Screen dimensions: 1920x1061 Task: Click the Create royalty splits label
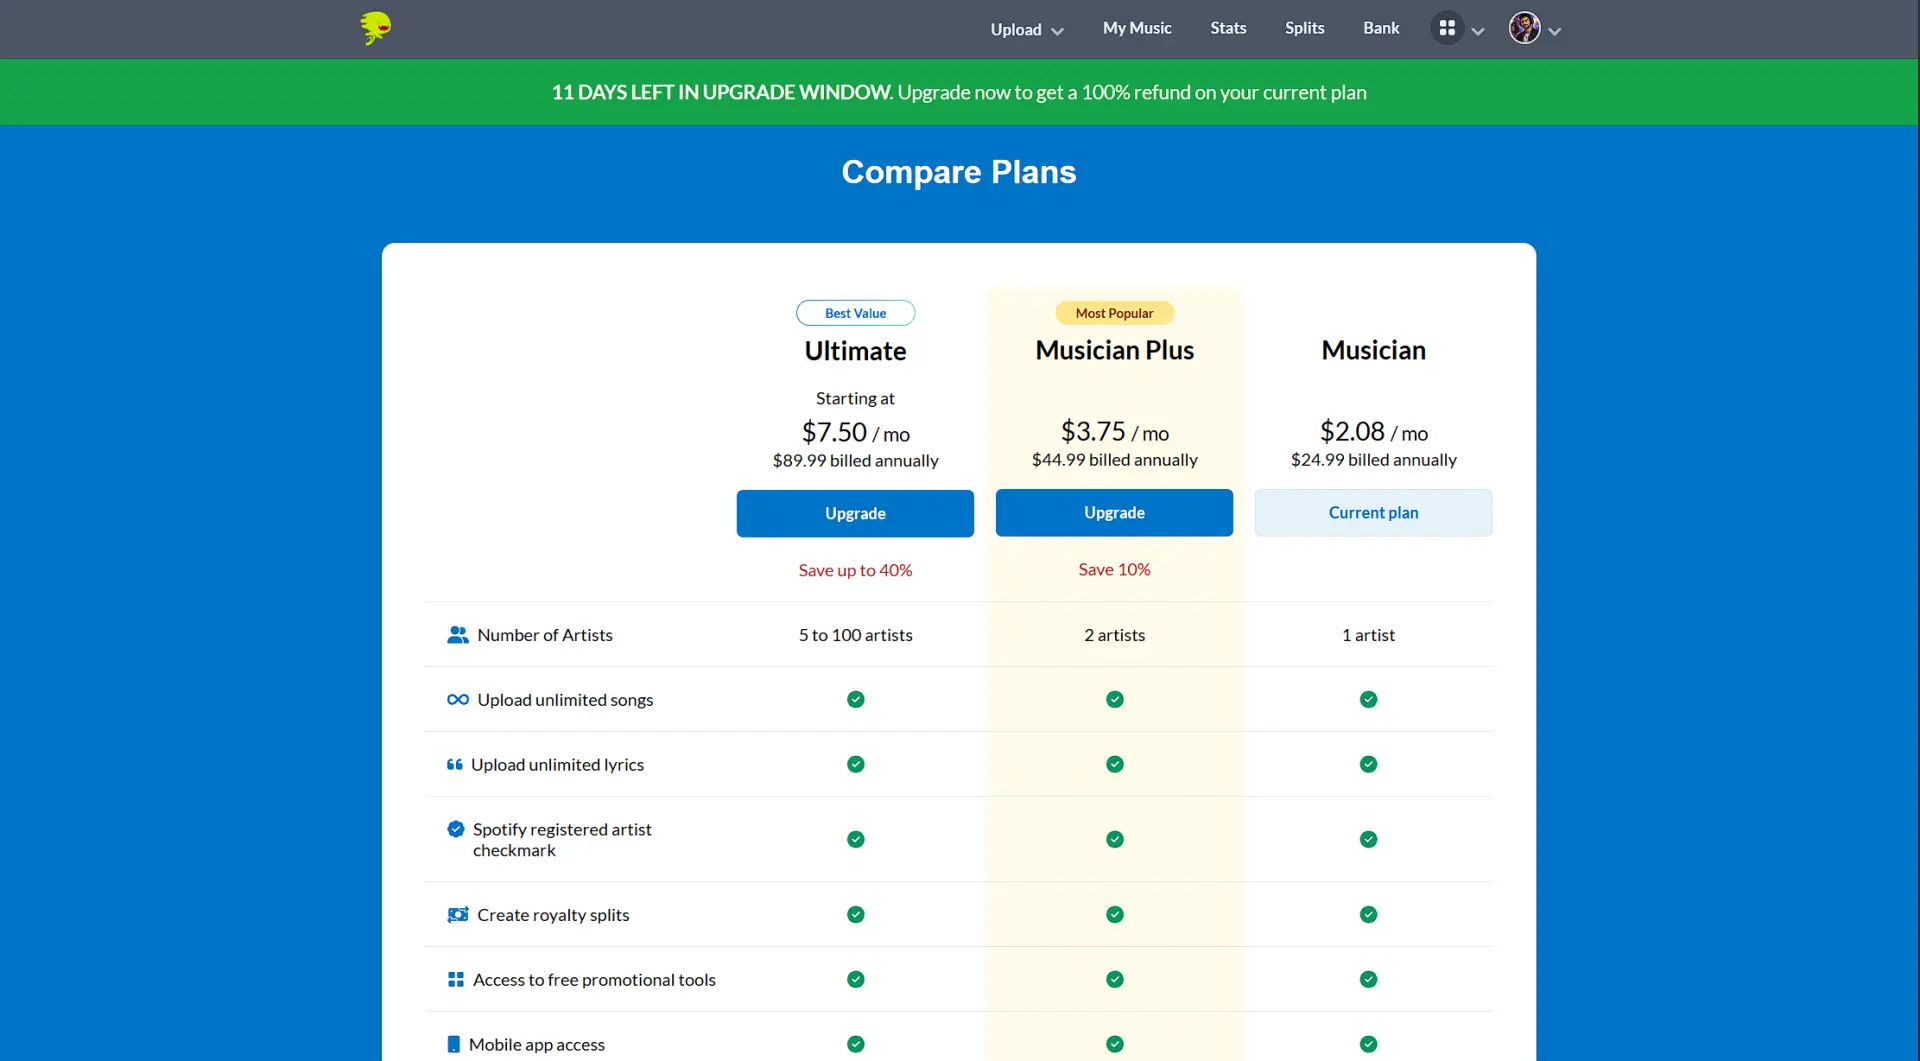coord(553,915)
